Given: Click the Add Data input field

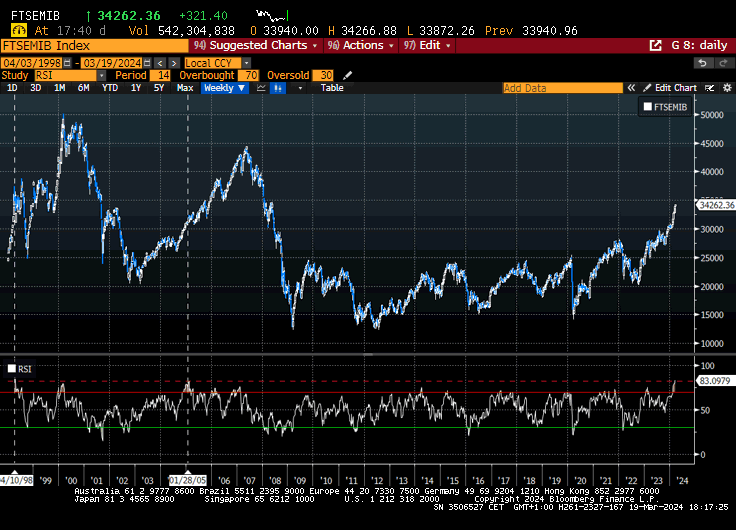Looking at the screenshot, I should coord(562,88).
